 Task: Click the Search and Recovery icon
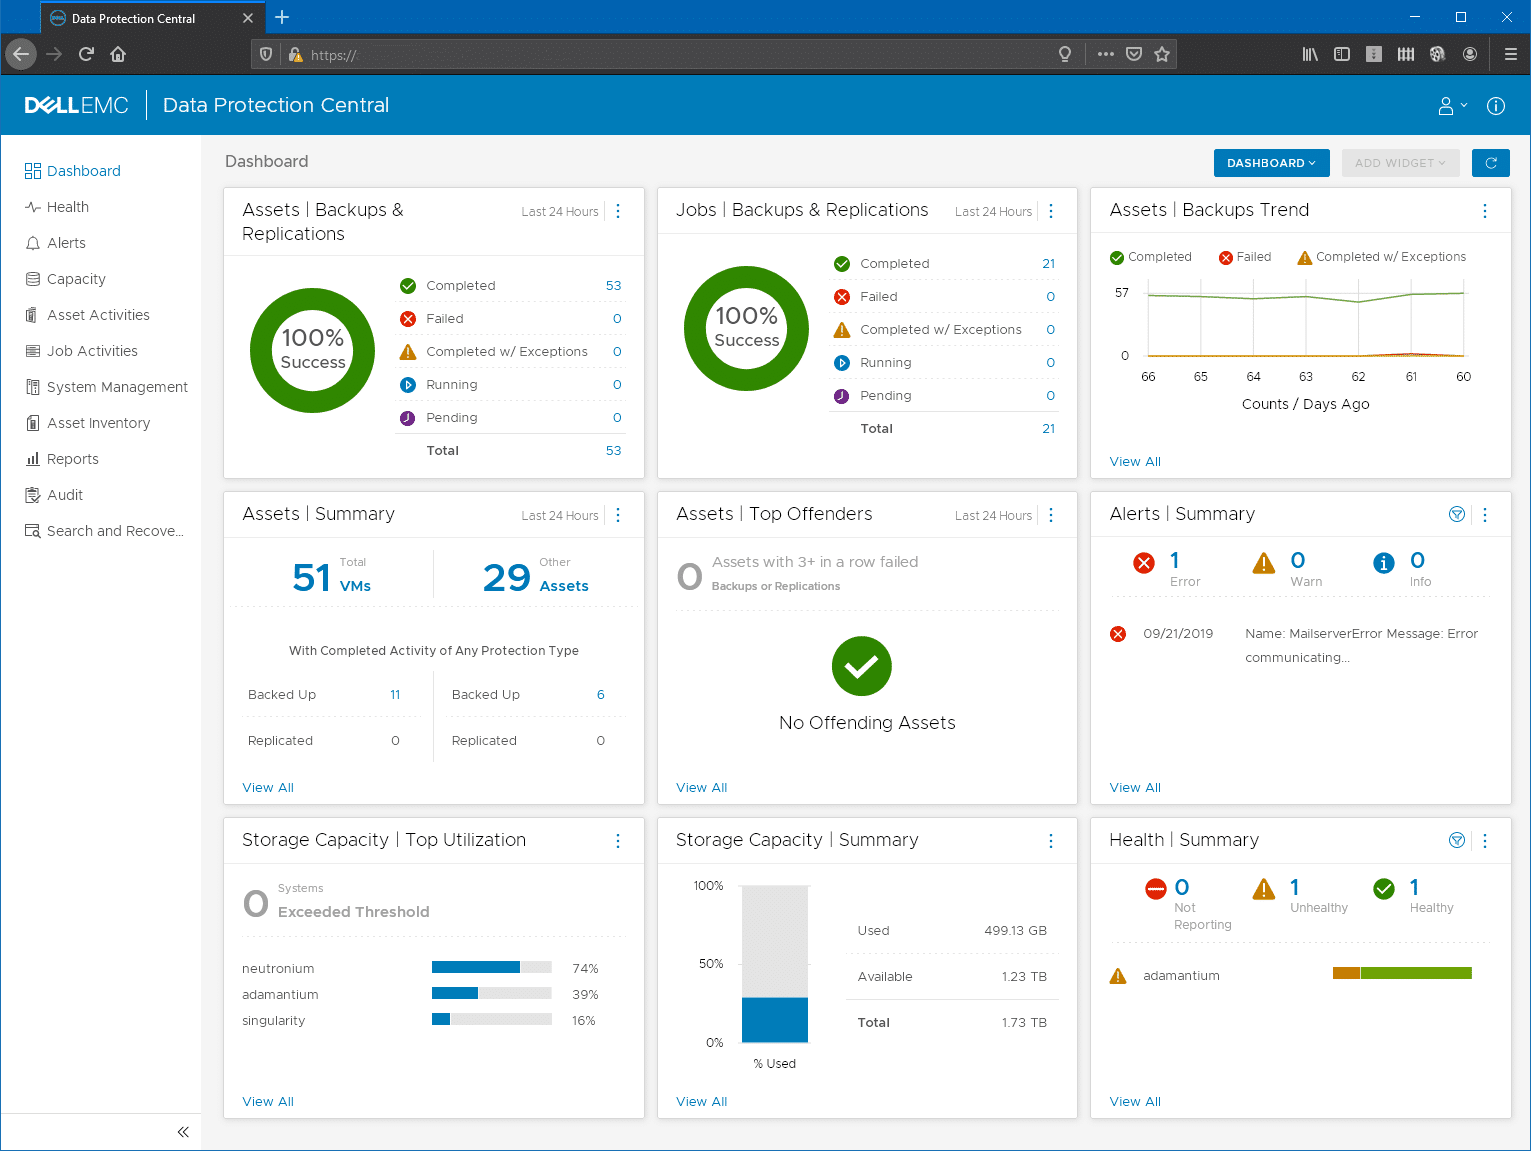[x=32, y=531]
